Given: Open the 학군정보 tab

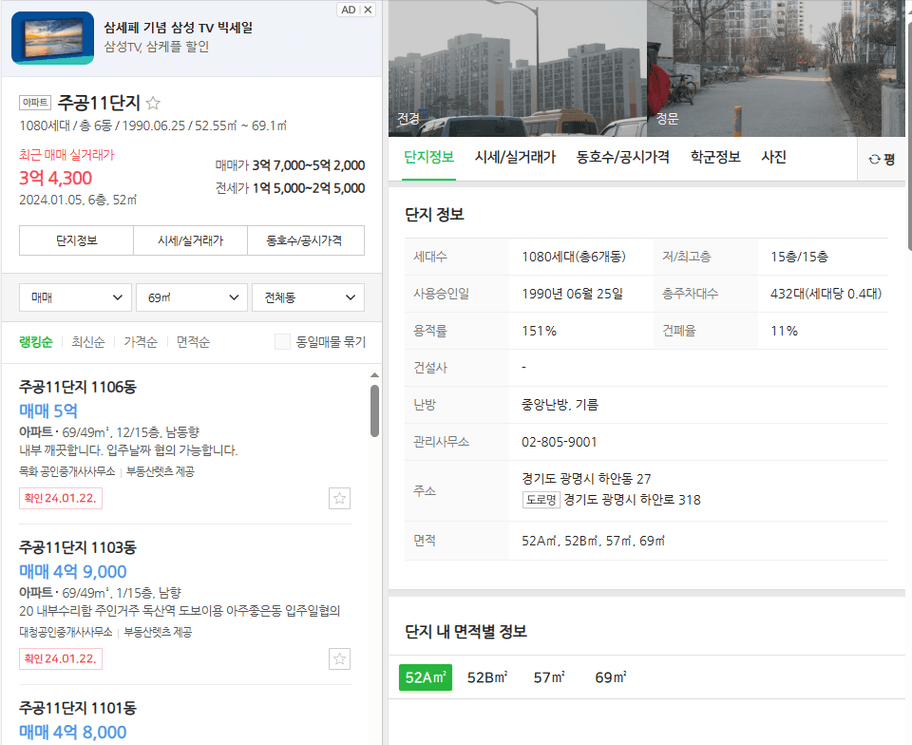Looking at the screenshot, I should (x=715, y=157).
